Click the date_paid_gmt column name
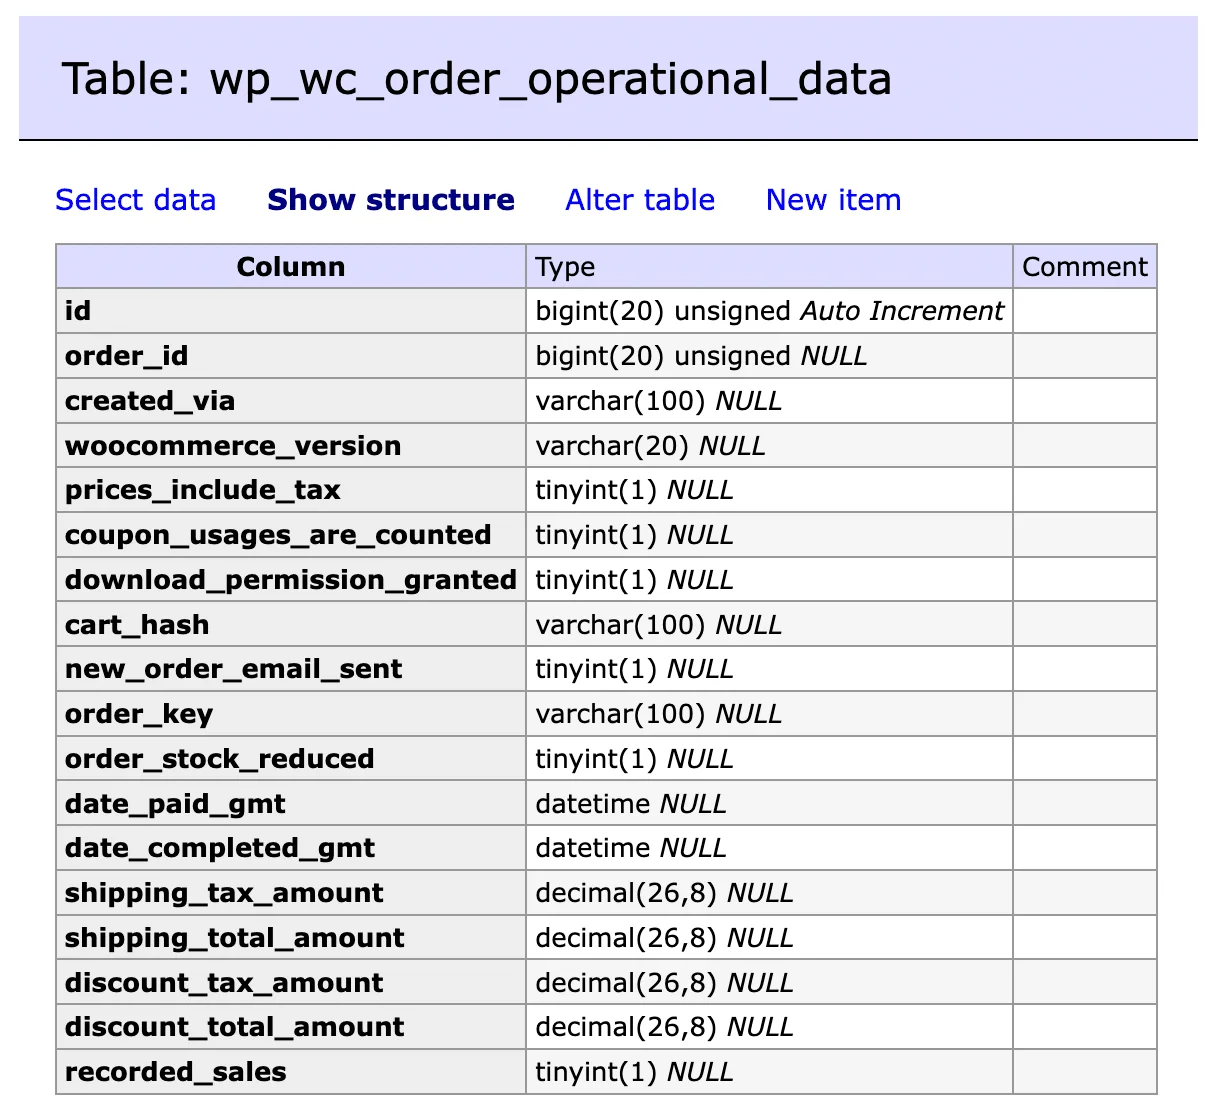This screenshot has height=1120, width=1220. coord(175,804)
